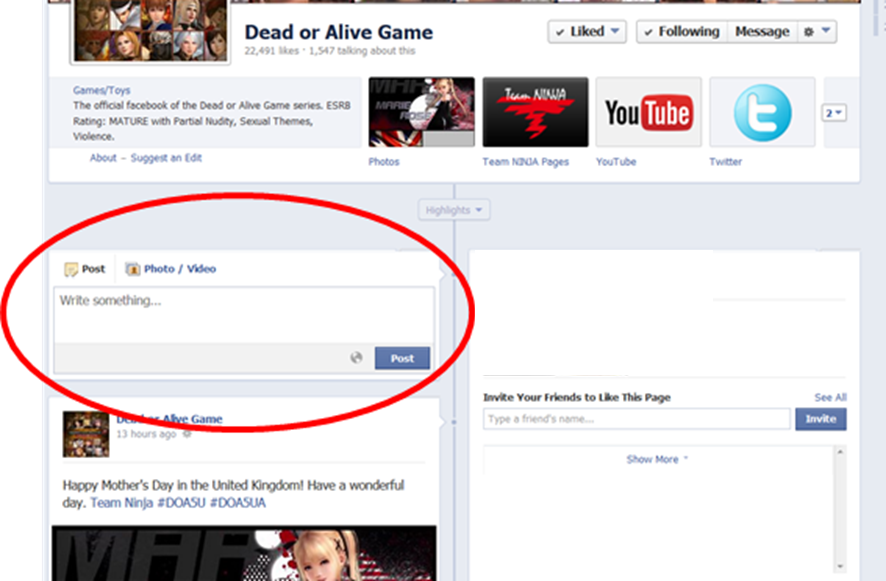
Task: Click the Invite Your Friends heading
Action: click(577, 397)
